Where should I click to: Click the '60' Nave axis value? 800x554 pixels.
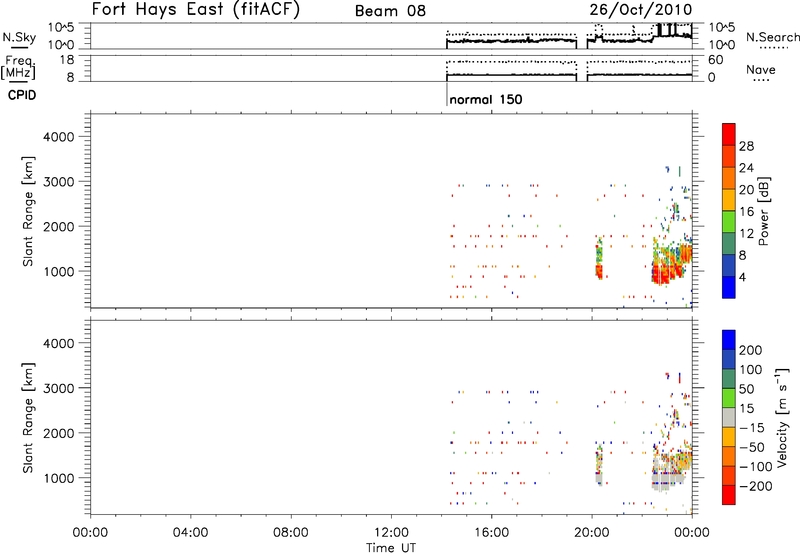point(716,60)
